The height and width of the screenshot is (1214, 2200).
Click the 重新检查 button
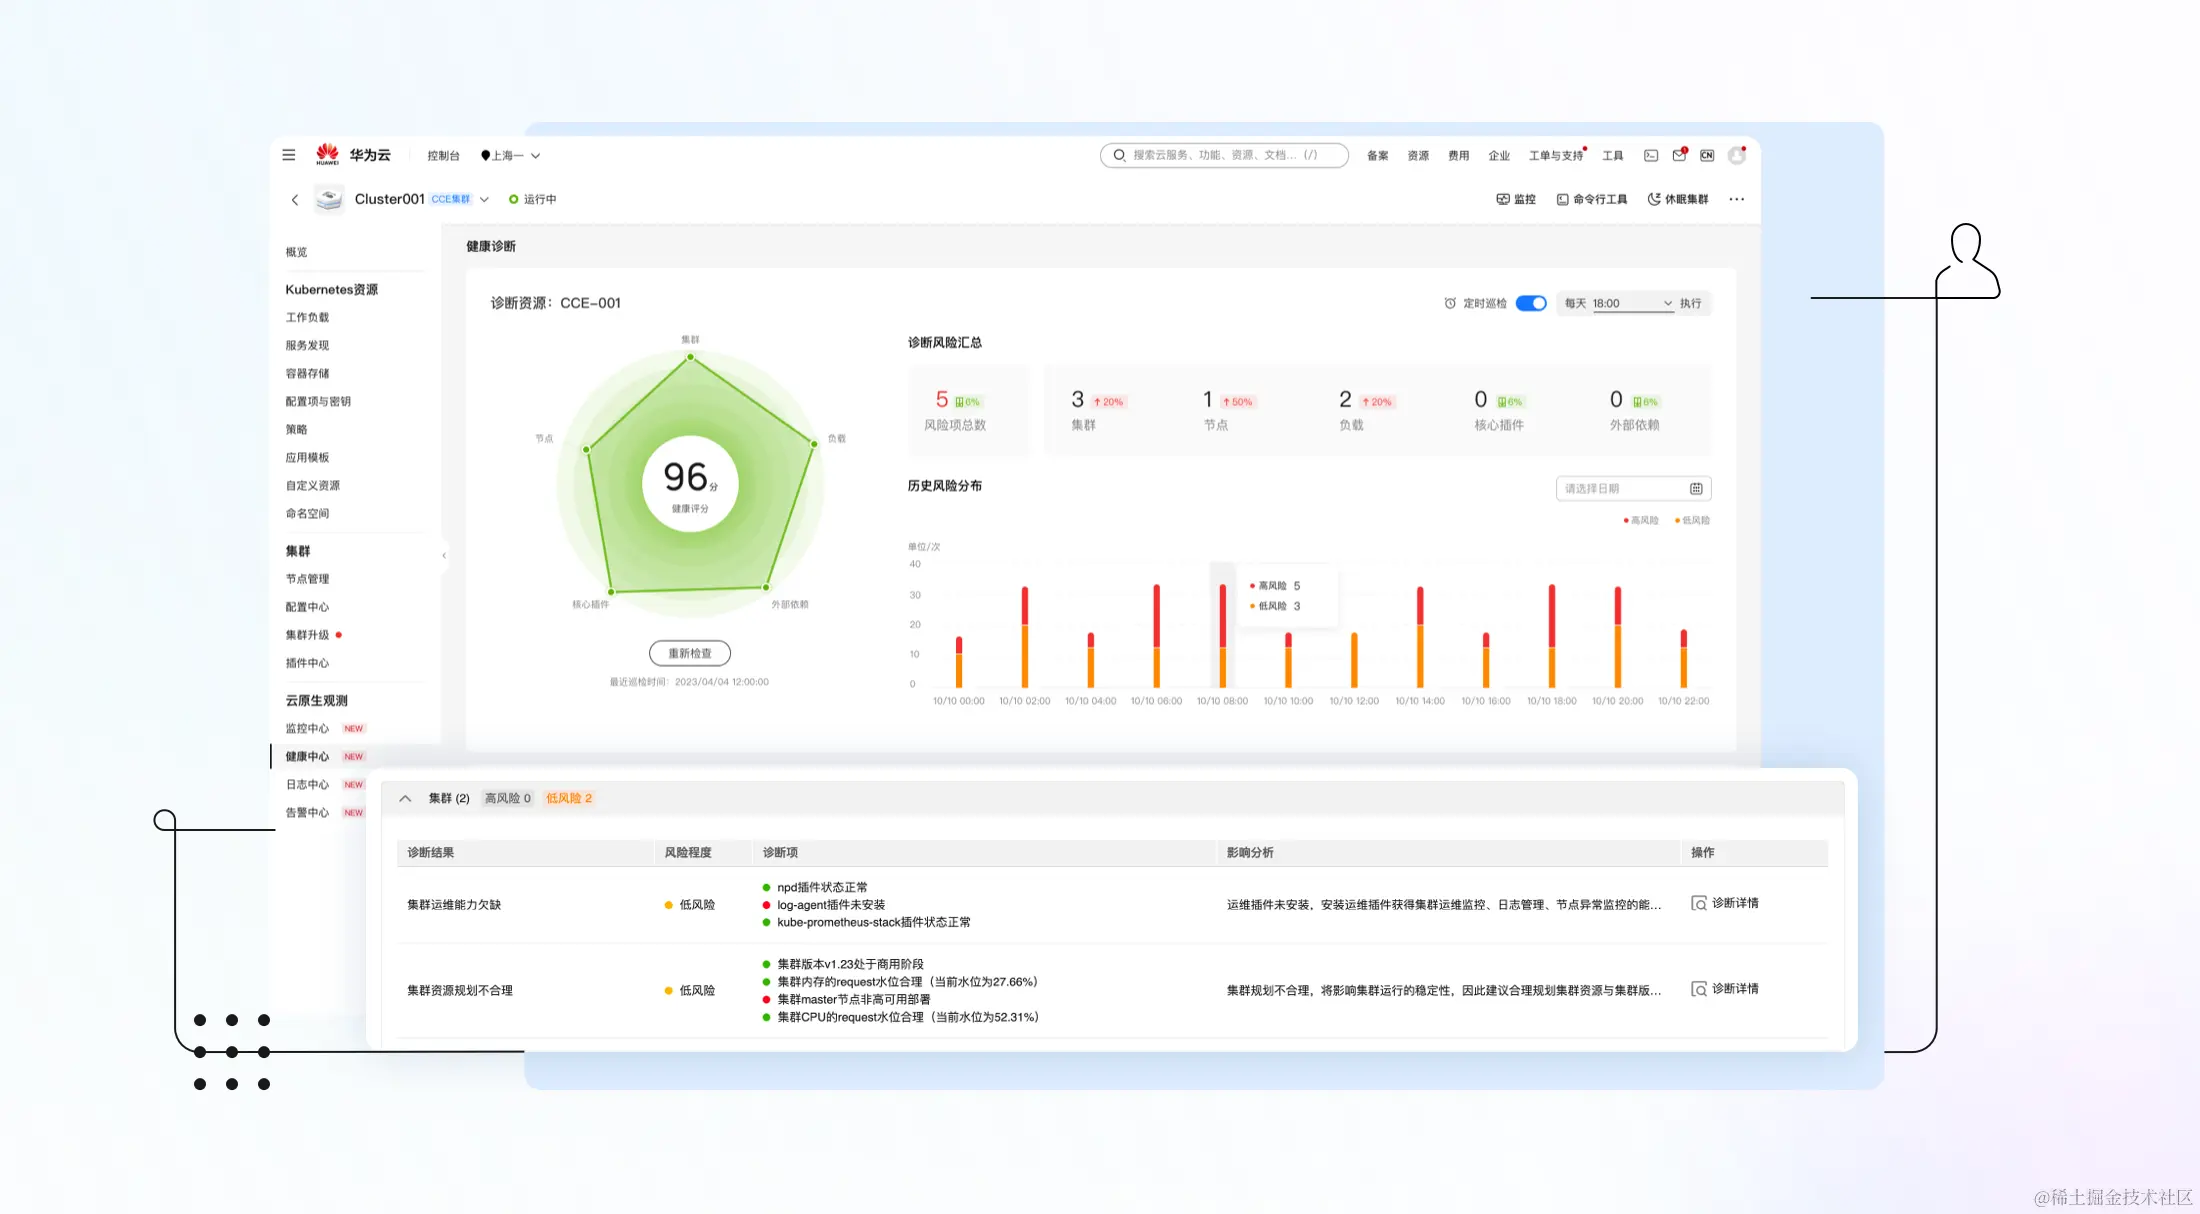690,653
